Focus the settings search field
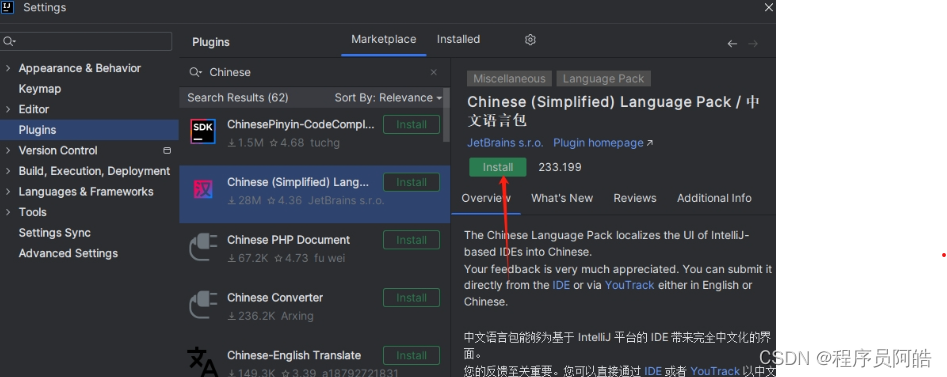 point(86,41)
